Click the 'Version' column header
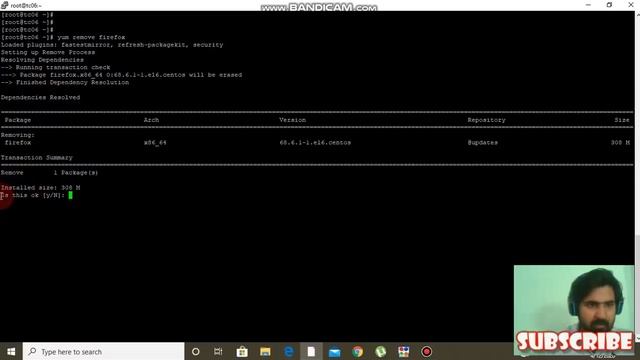The height and width of the screenshot is (360, 640). coord(292,120)
